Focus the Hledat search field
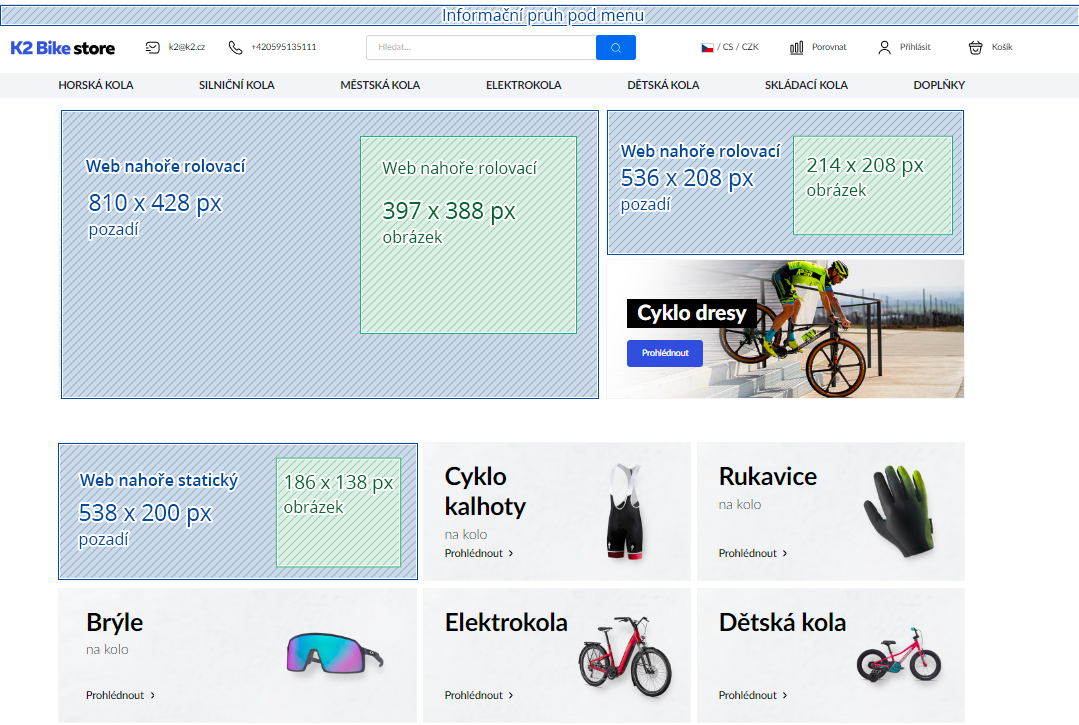 [x=481, y=47]
